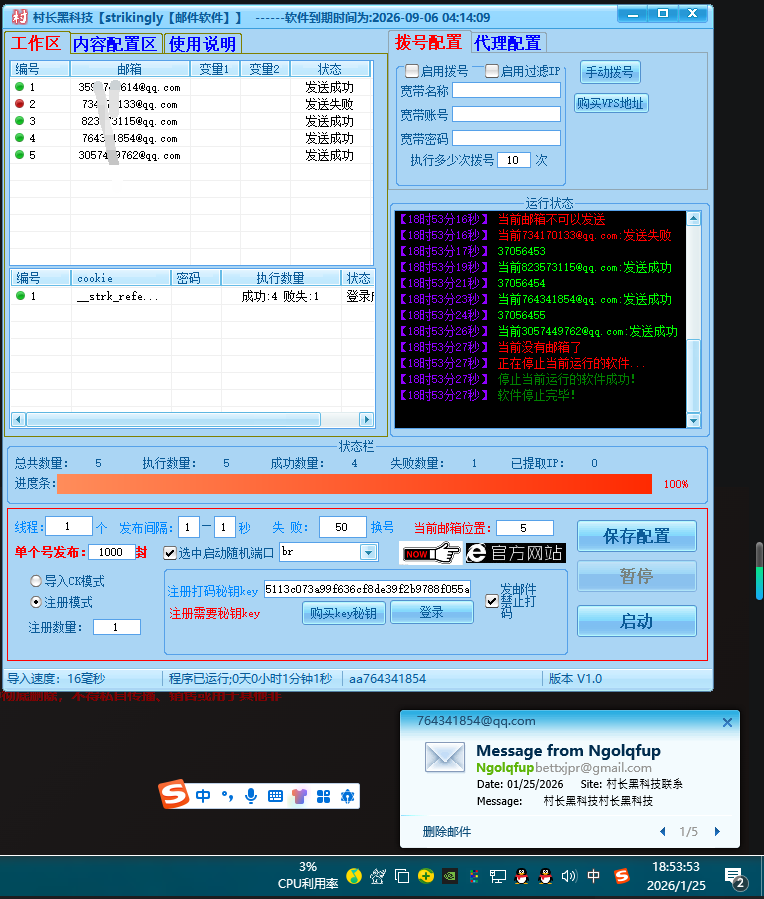Click punctuation toggle on Sogou toolbar
The height and width of the screenshot is (899, 764).
tap(228, 796)
